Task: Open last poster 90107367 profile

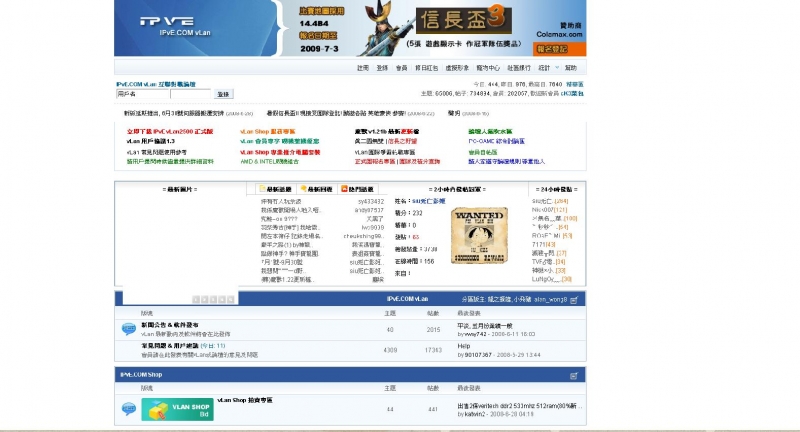Action: pos(478,355)
